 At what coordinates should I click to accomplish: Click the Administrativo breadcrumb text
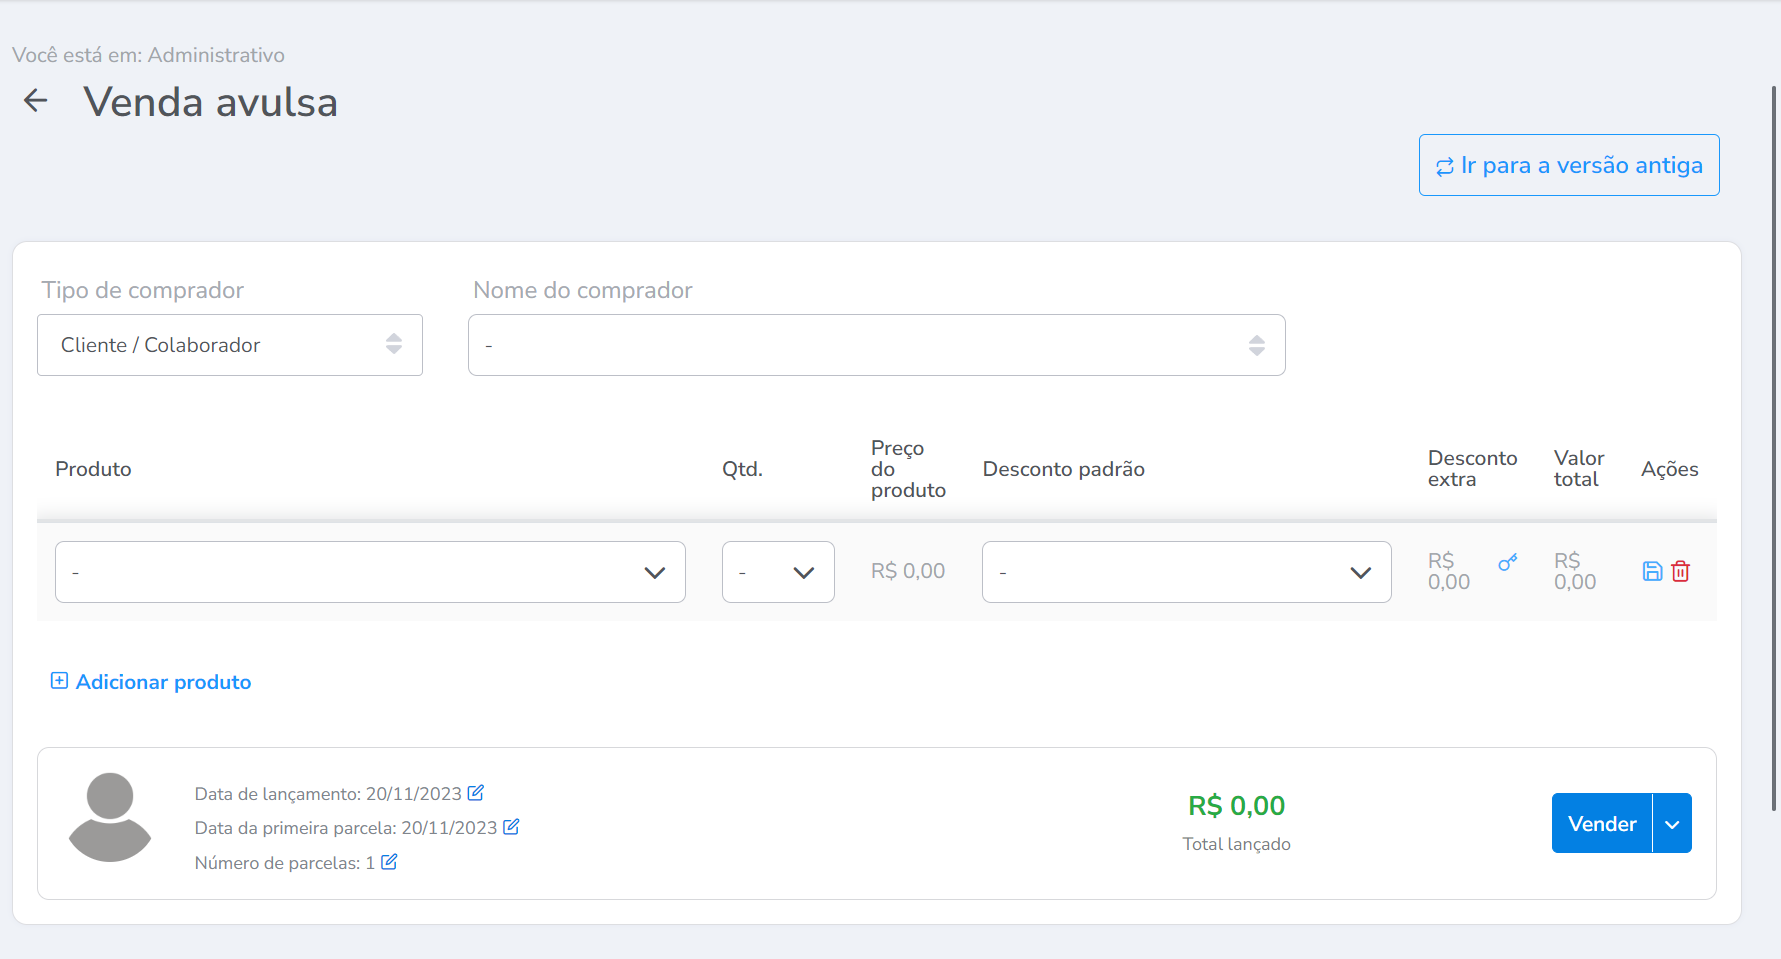[x=216, y=55]
